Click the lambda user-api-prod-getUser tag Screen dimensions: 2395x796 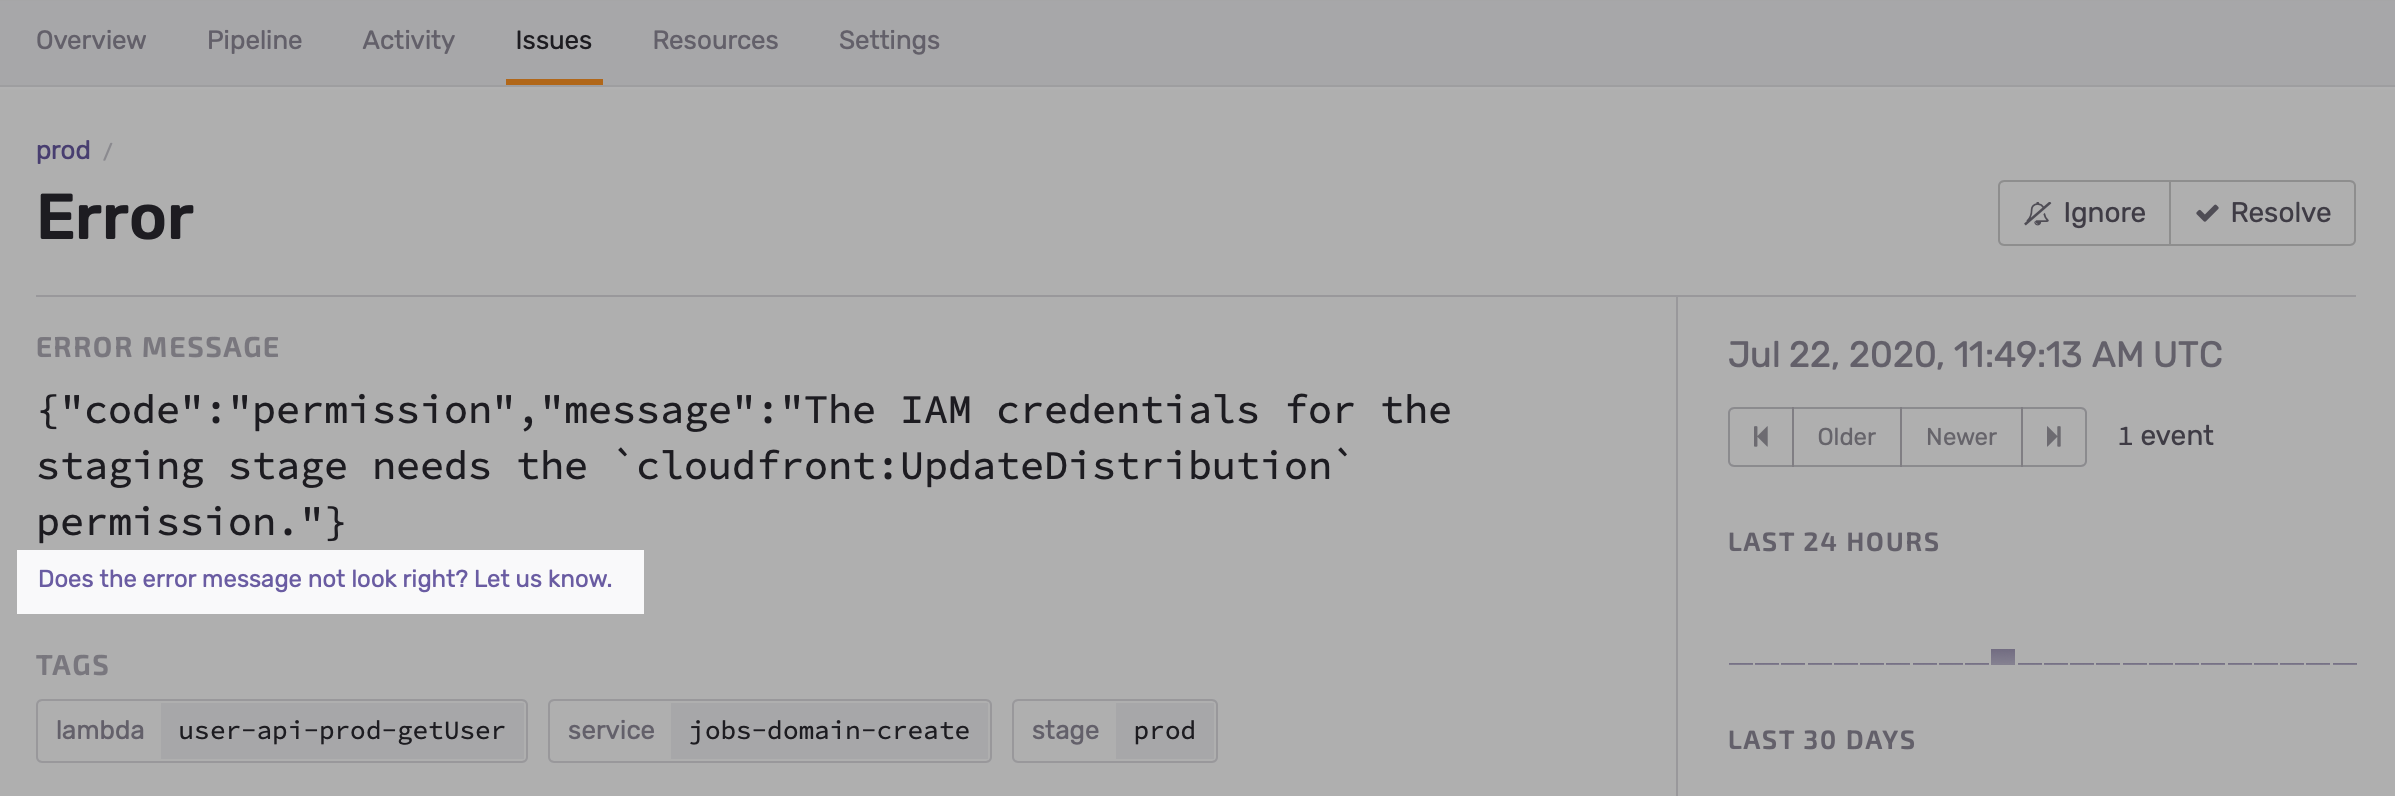[282, 731]
